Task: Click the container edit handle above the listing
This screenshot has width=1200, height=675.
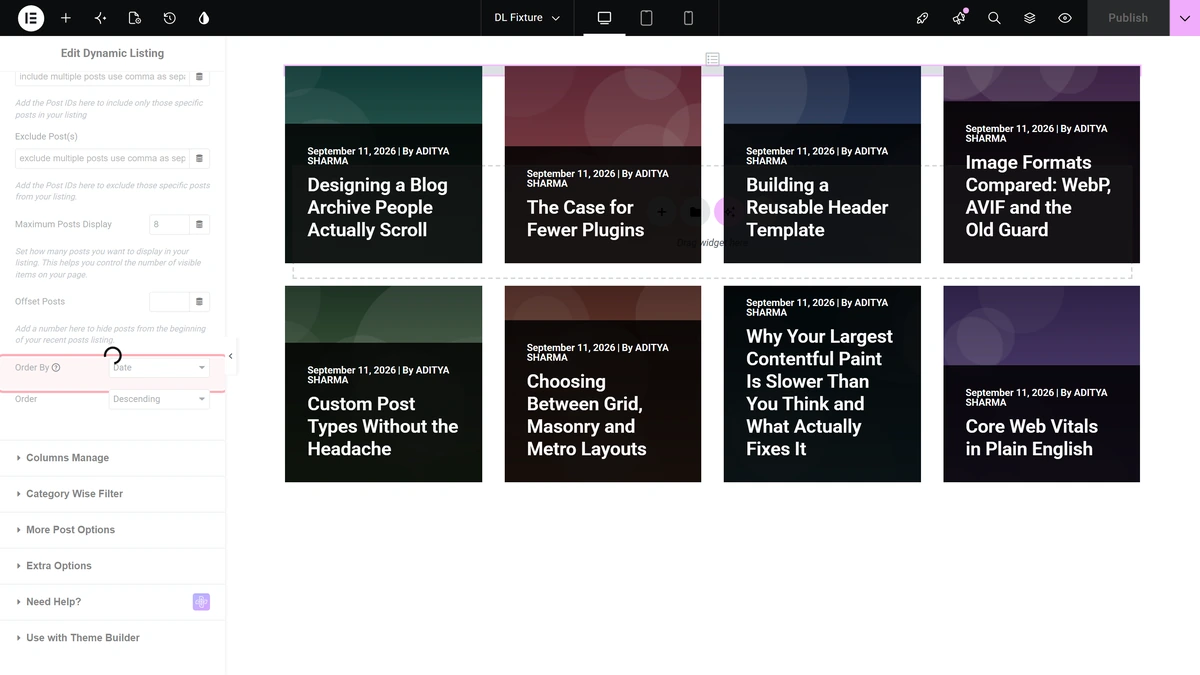Action: click(712, 59)
